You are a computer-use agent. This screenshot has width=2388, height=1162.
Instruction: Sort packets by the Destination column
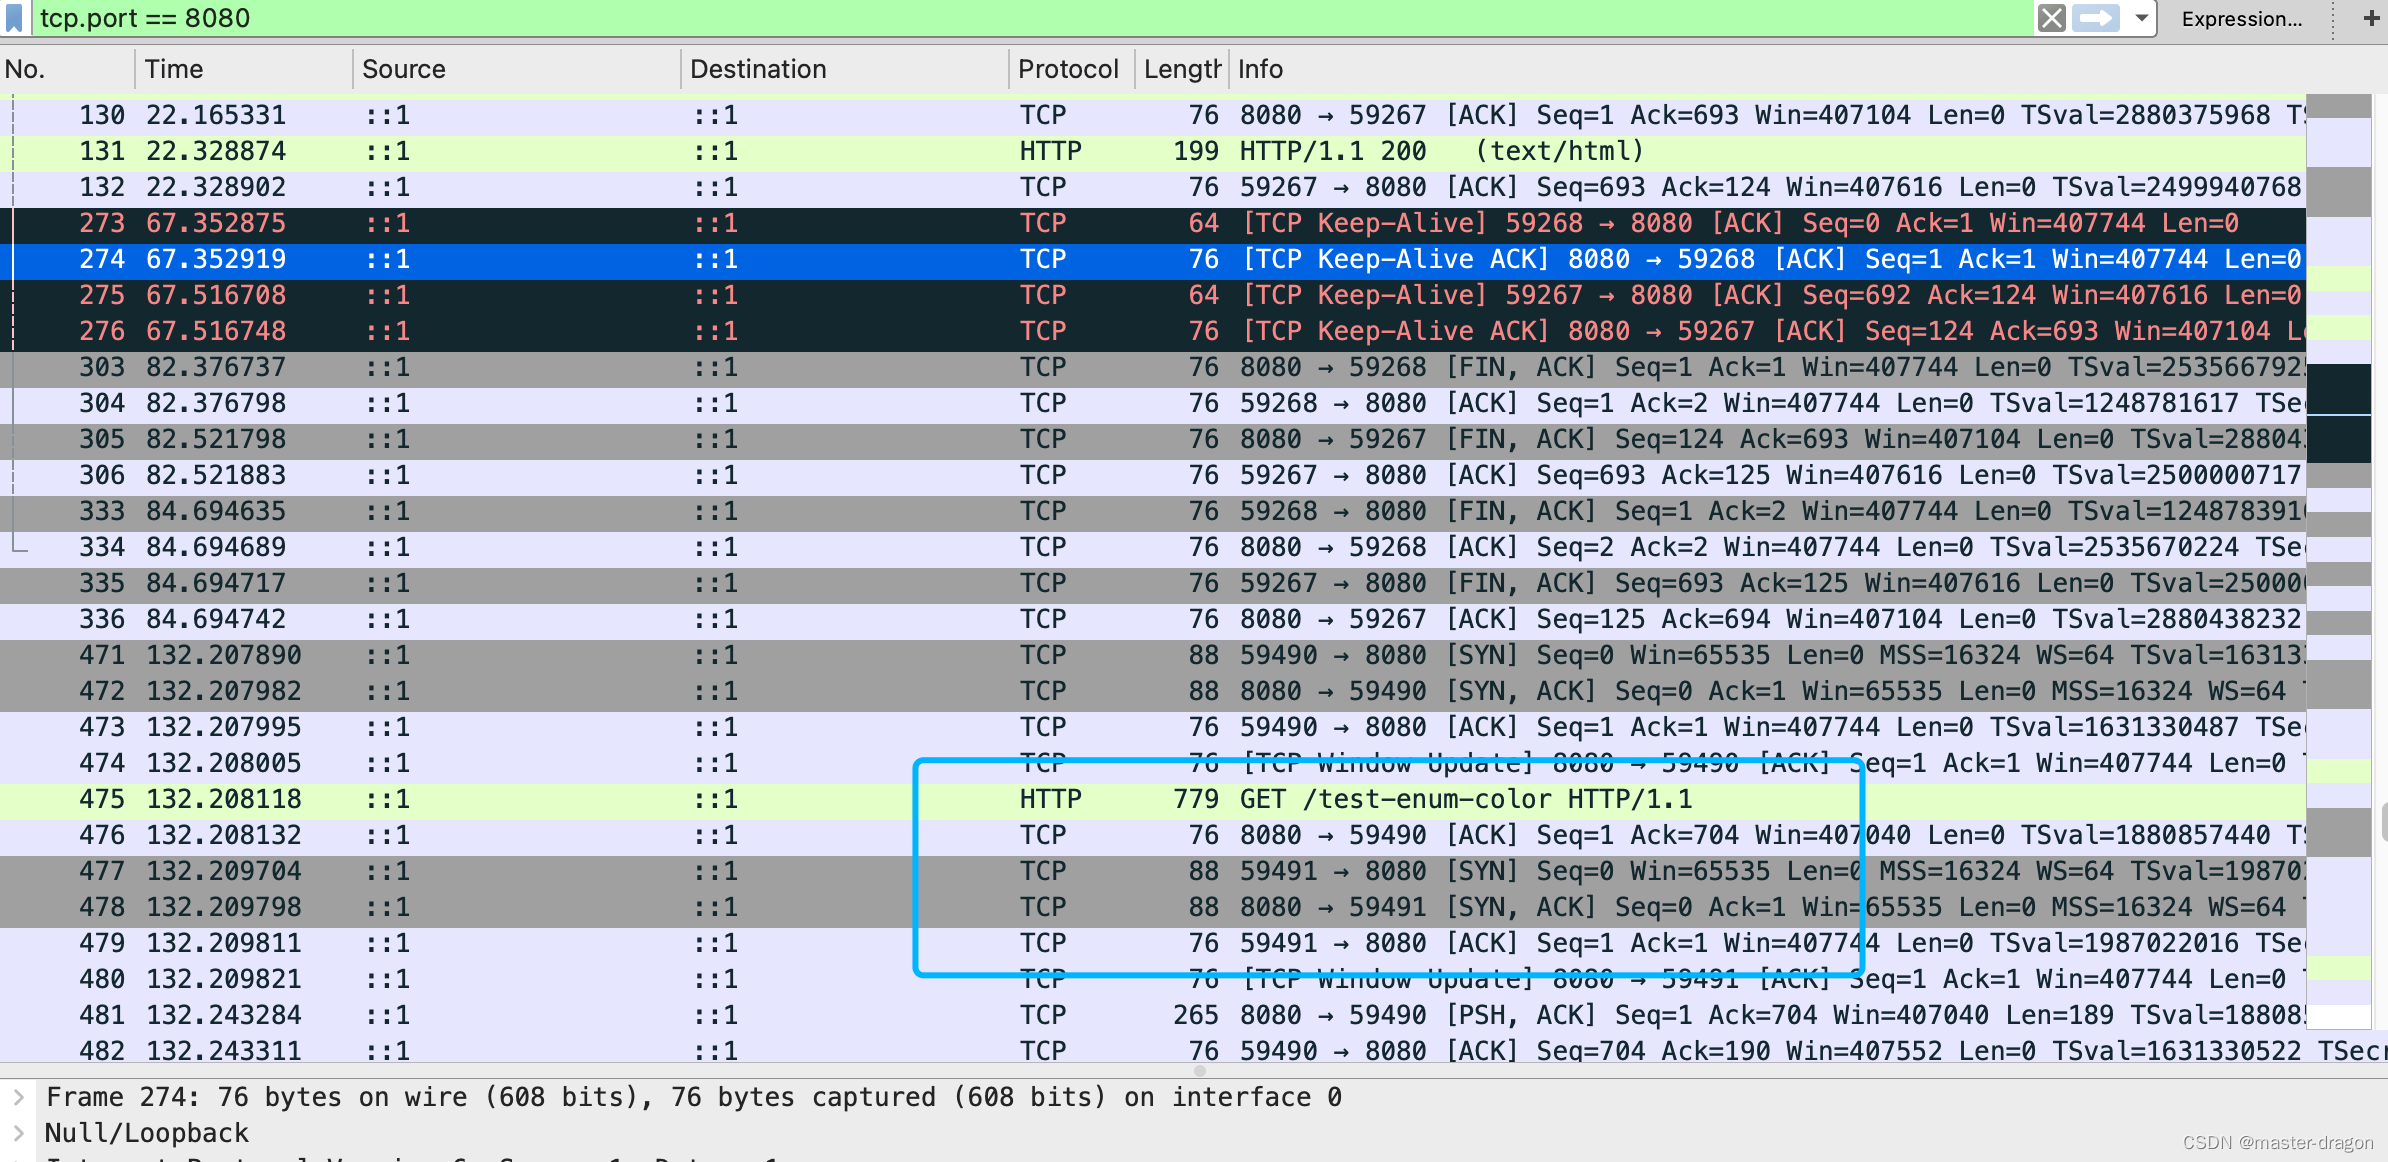[x=844, y=69]
